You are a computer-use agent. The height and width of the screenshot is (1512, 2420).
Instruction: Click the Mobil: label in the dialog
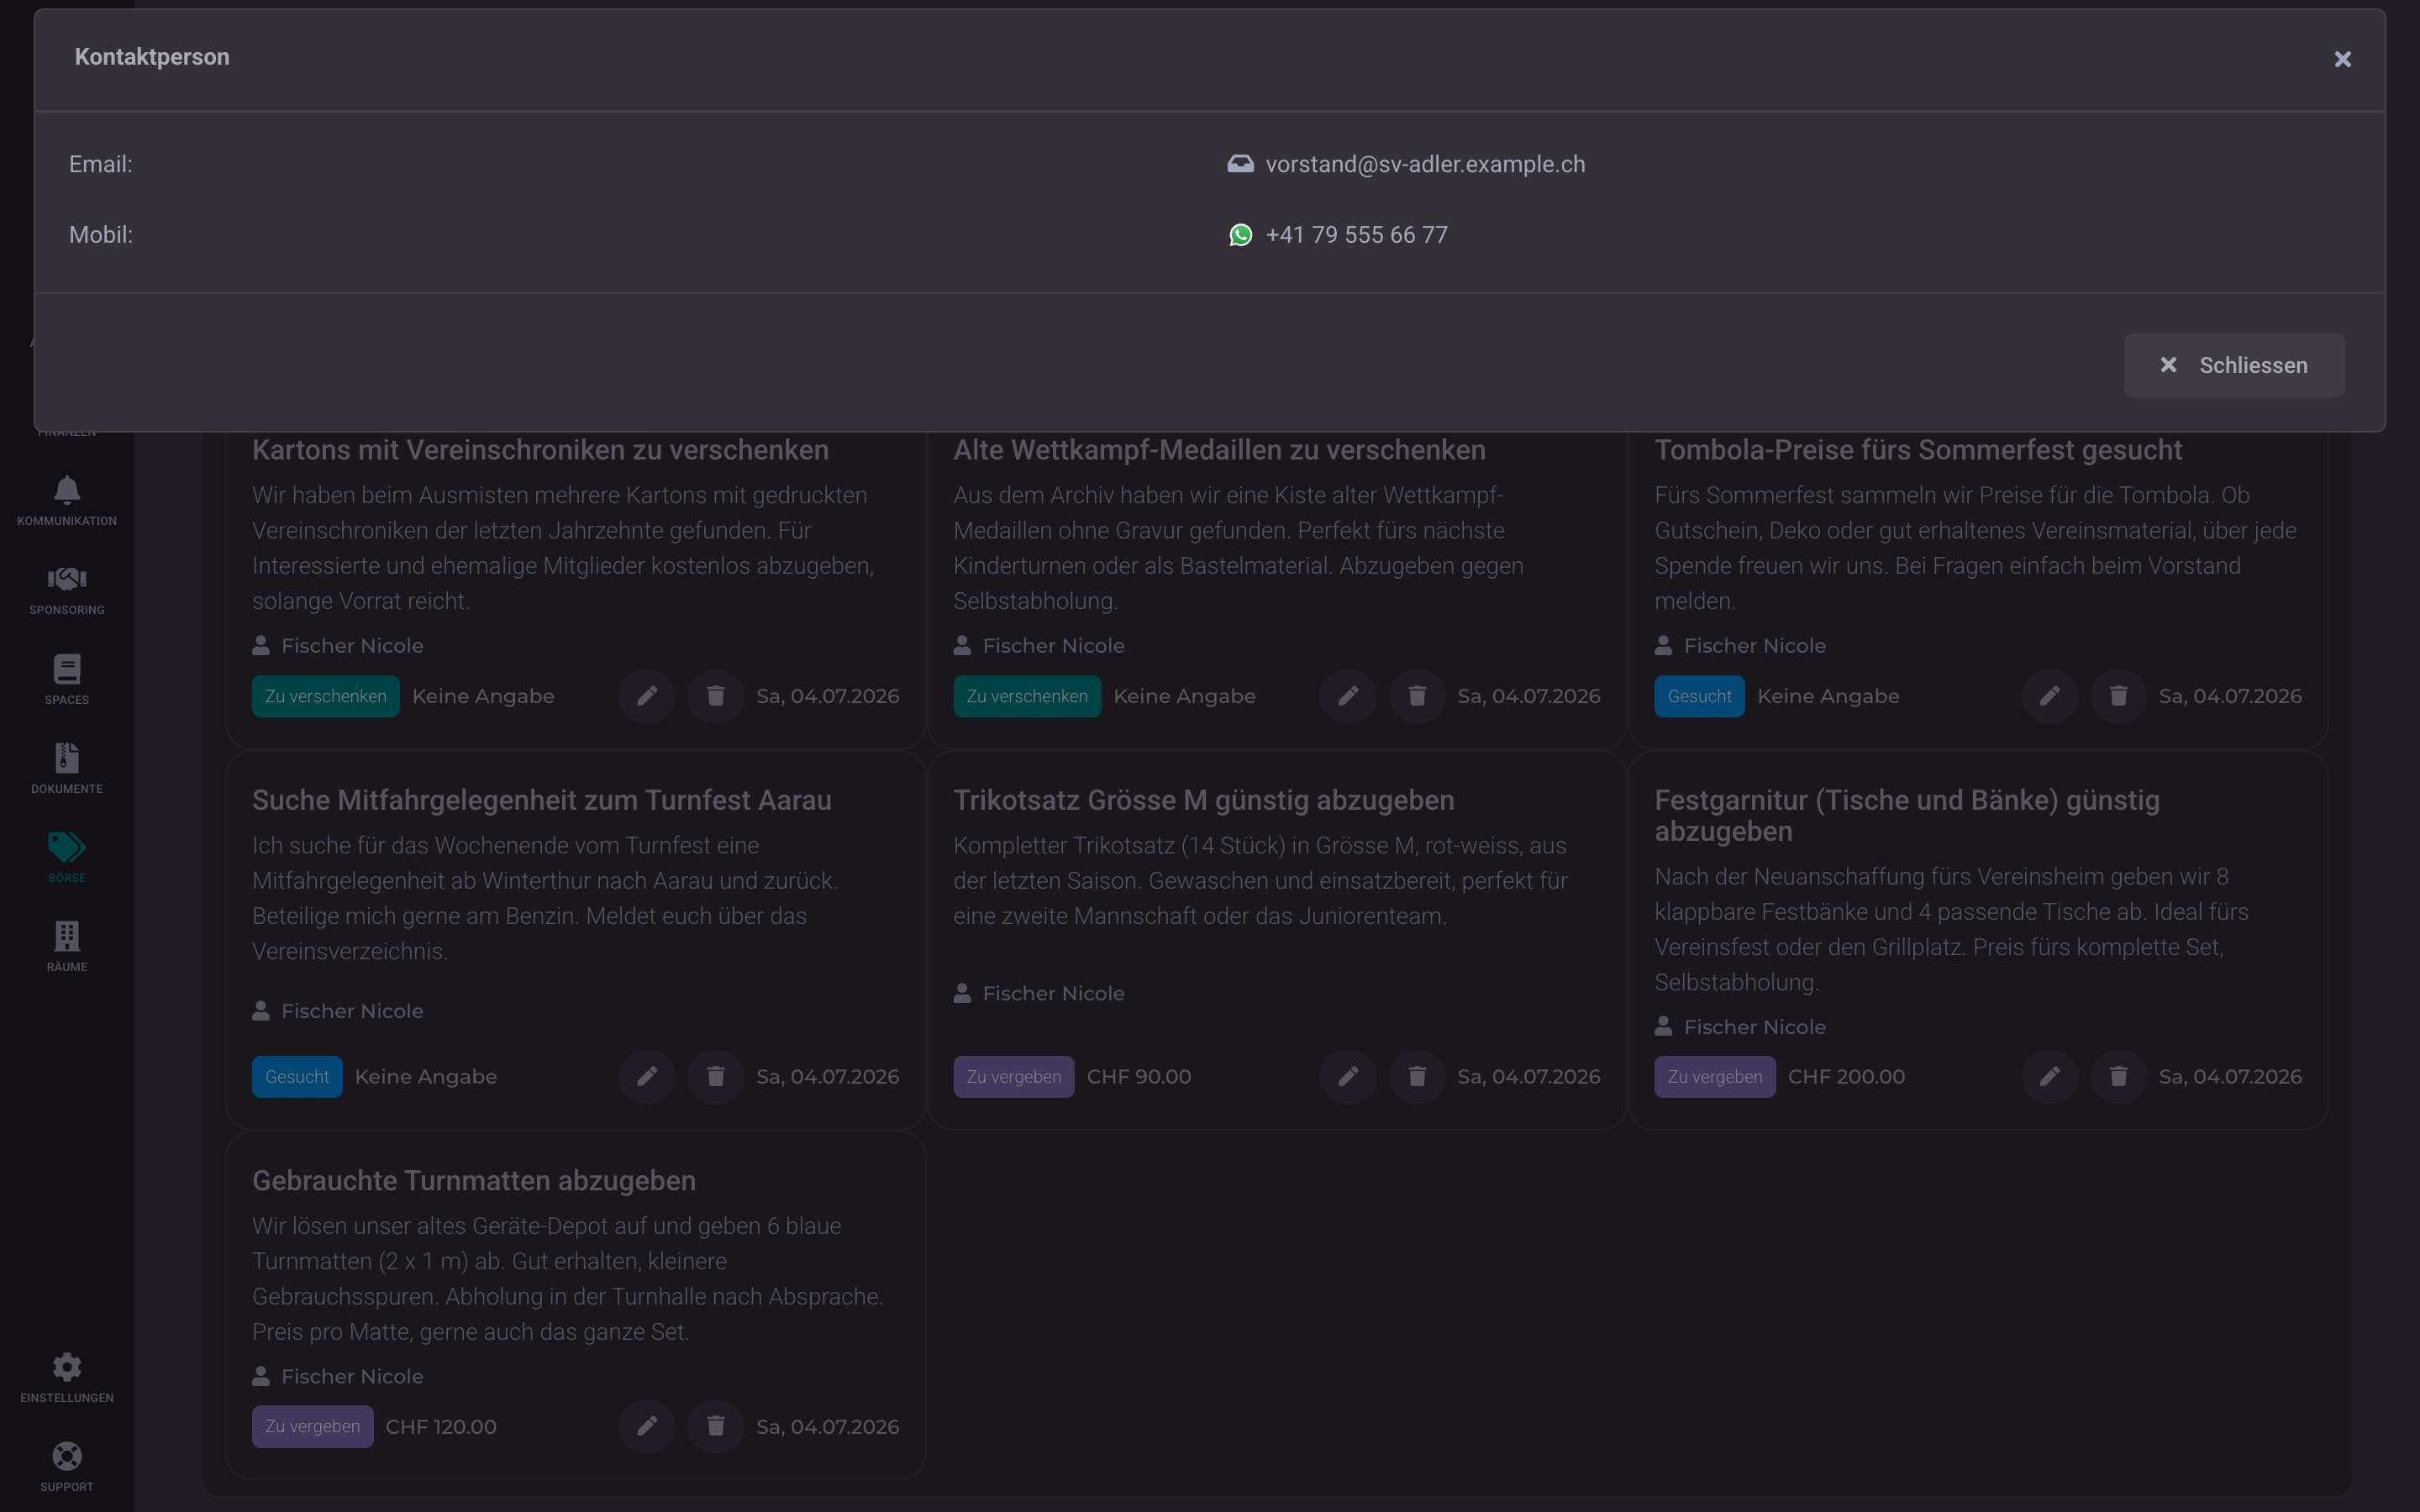point(100,235)
